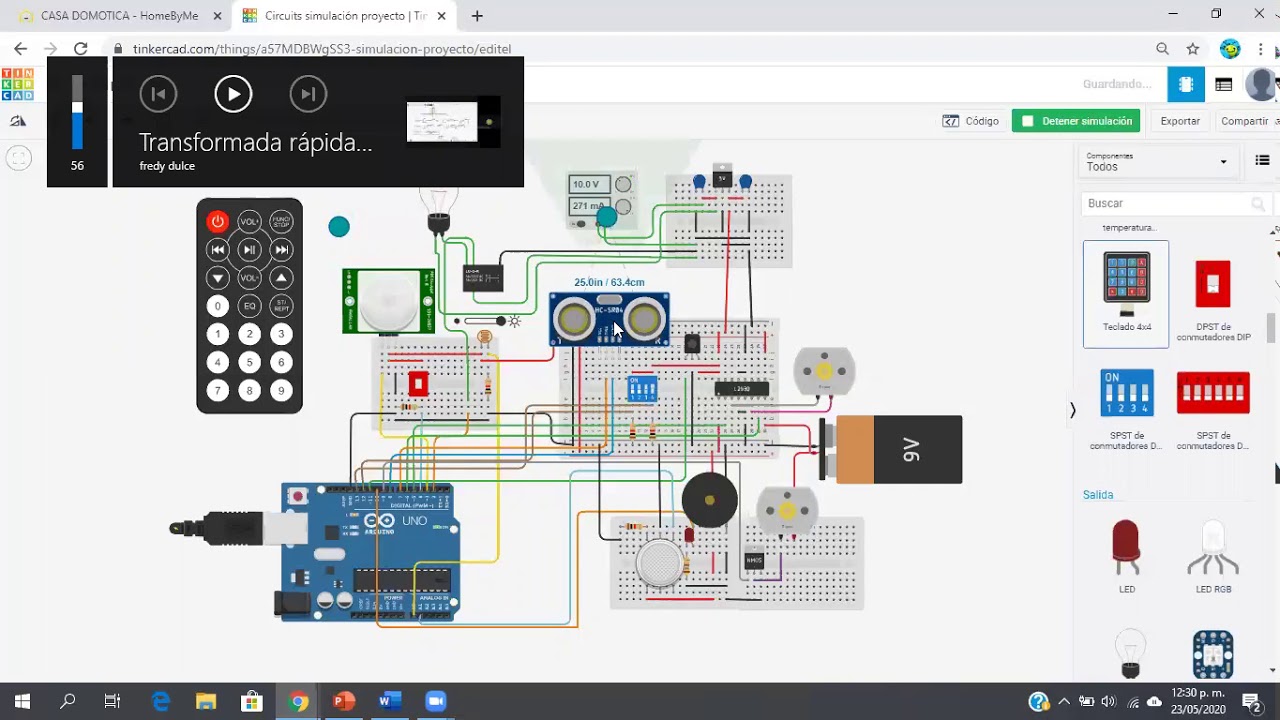Click VOL- on the IR remote
Screen dimensions: 1280x720
pos(249,278)
